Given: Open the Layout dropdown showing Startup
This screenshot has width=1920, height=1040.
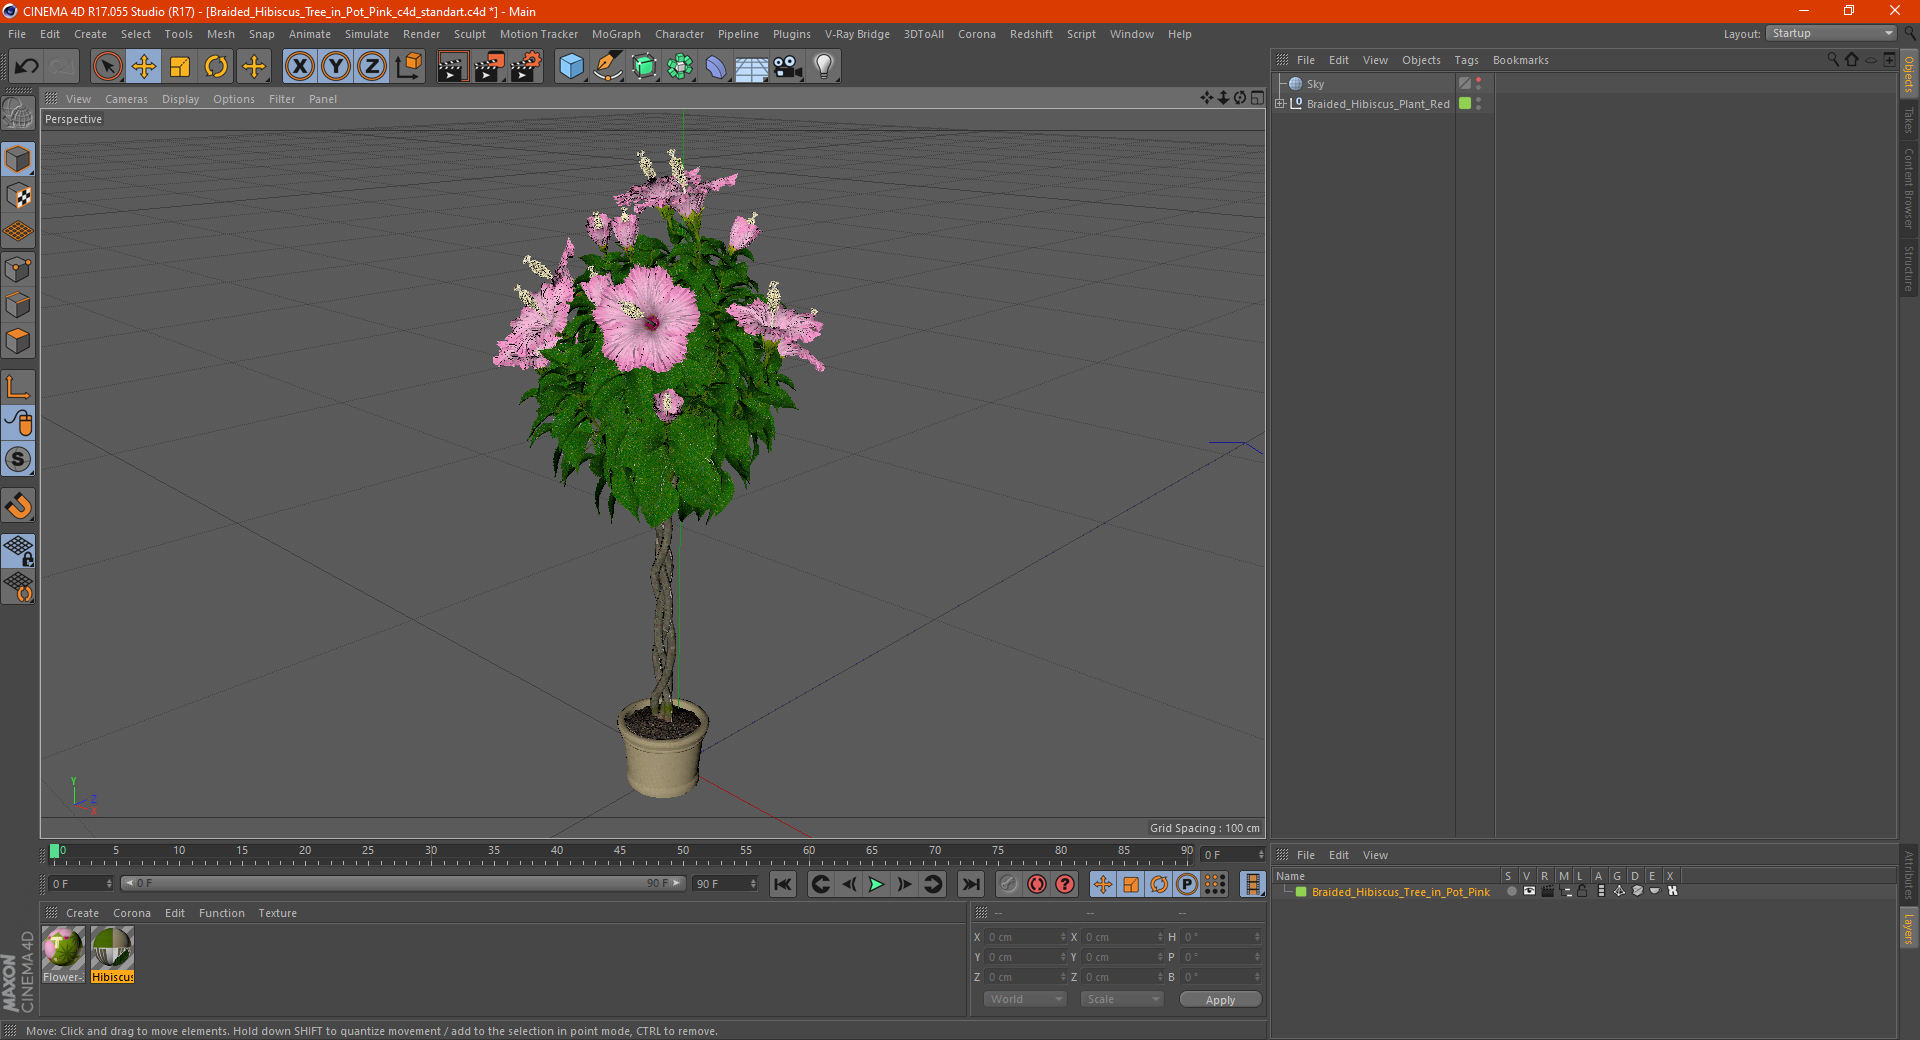Looking at the screenshot, I should [x=1831, y=33].
